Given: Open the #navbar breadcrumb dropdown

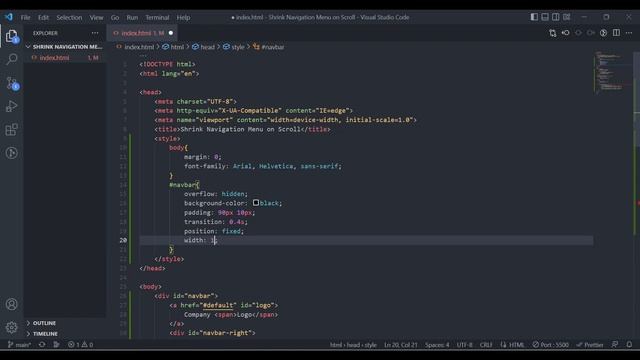Looking at the screenshot, I should tap(269, 47).
